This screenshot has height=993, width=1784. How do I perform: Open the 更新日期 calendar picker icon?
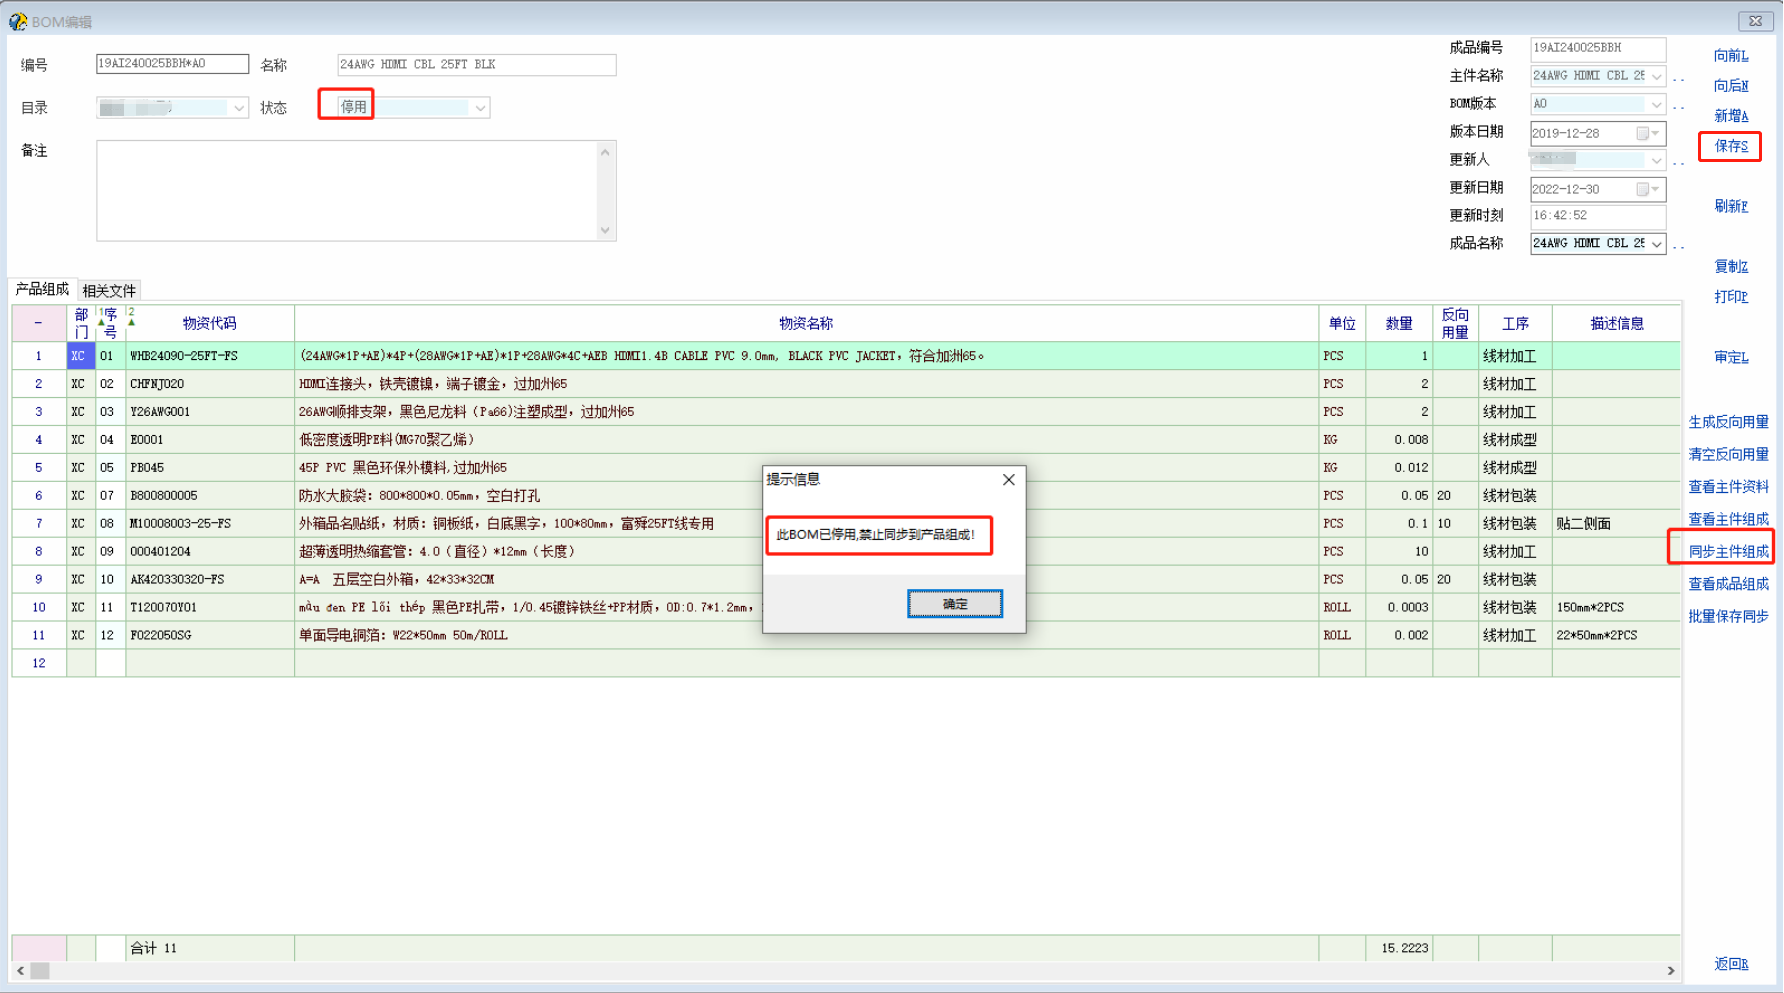click(1642, 189)
